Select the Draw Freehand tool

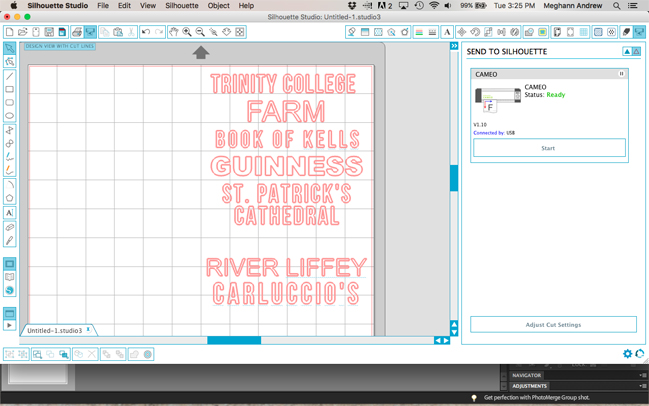click(10, 157)
